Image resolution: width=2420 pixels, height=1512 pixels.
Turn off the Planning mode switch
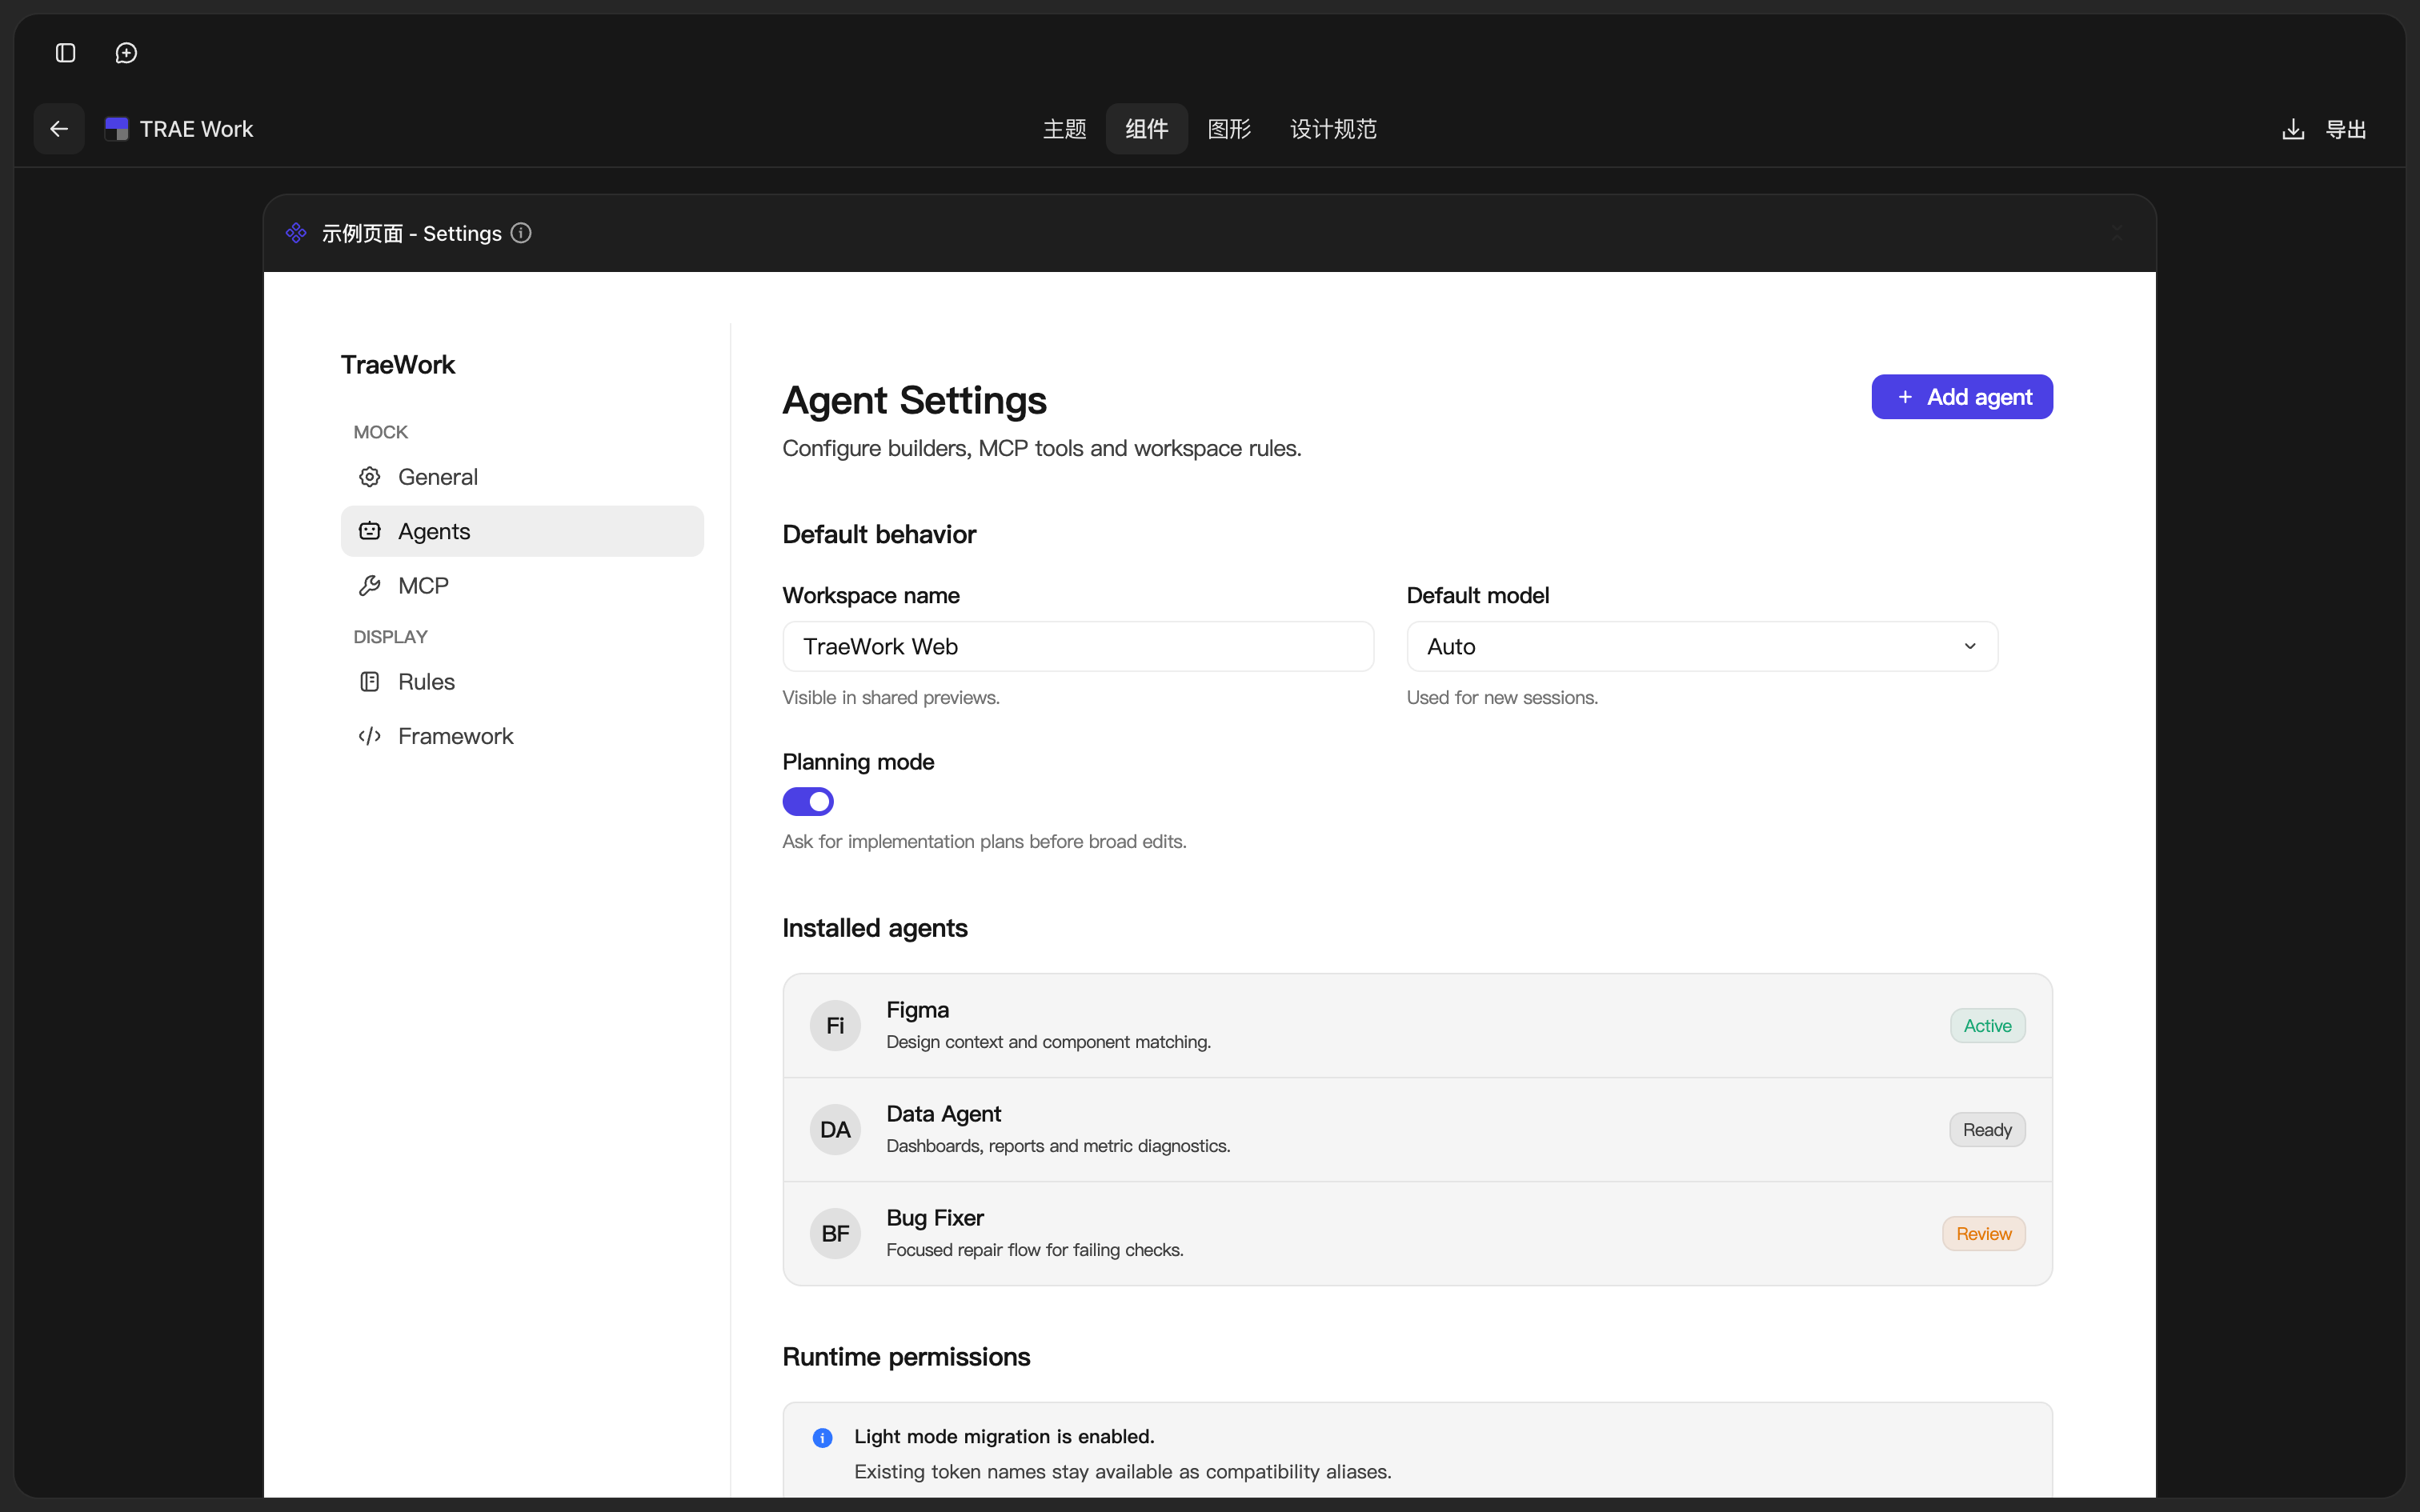tap(808, 801)
